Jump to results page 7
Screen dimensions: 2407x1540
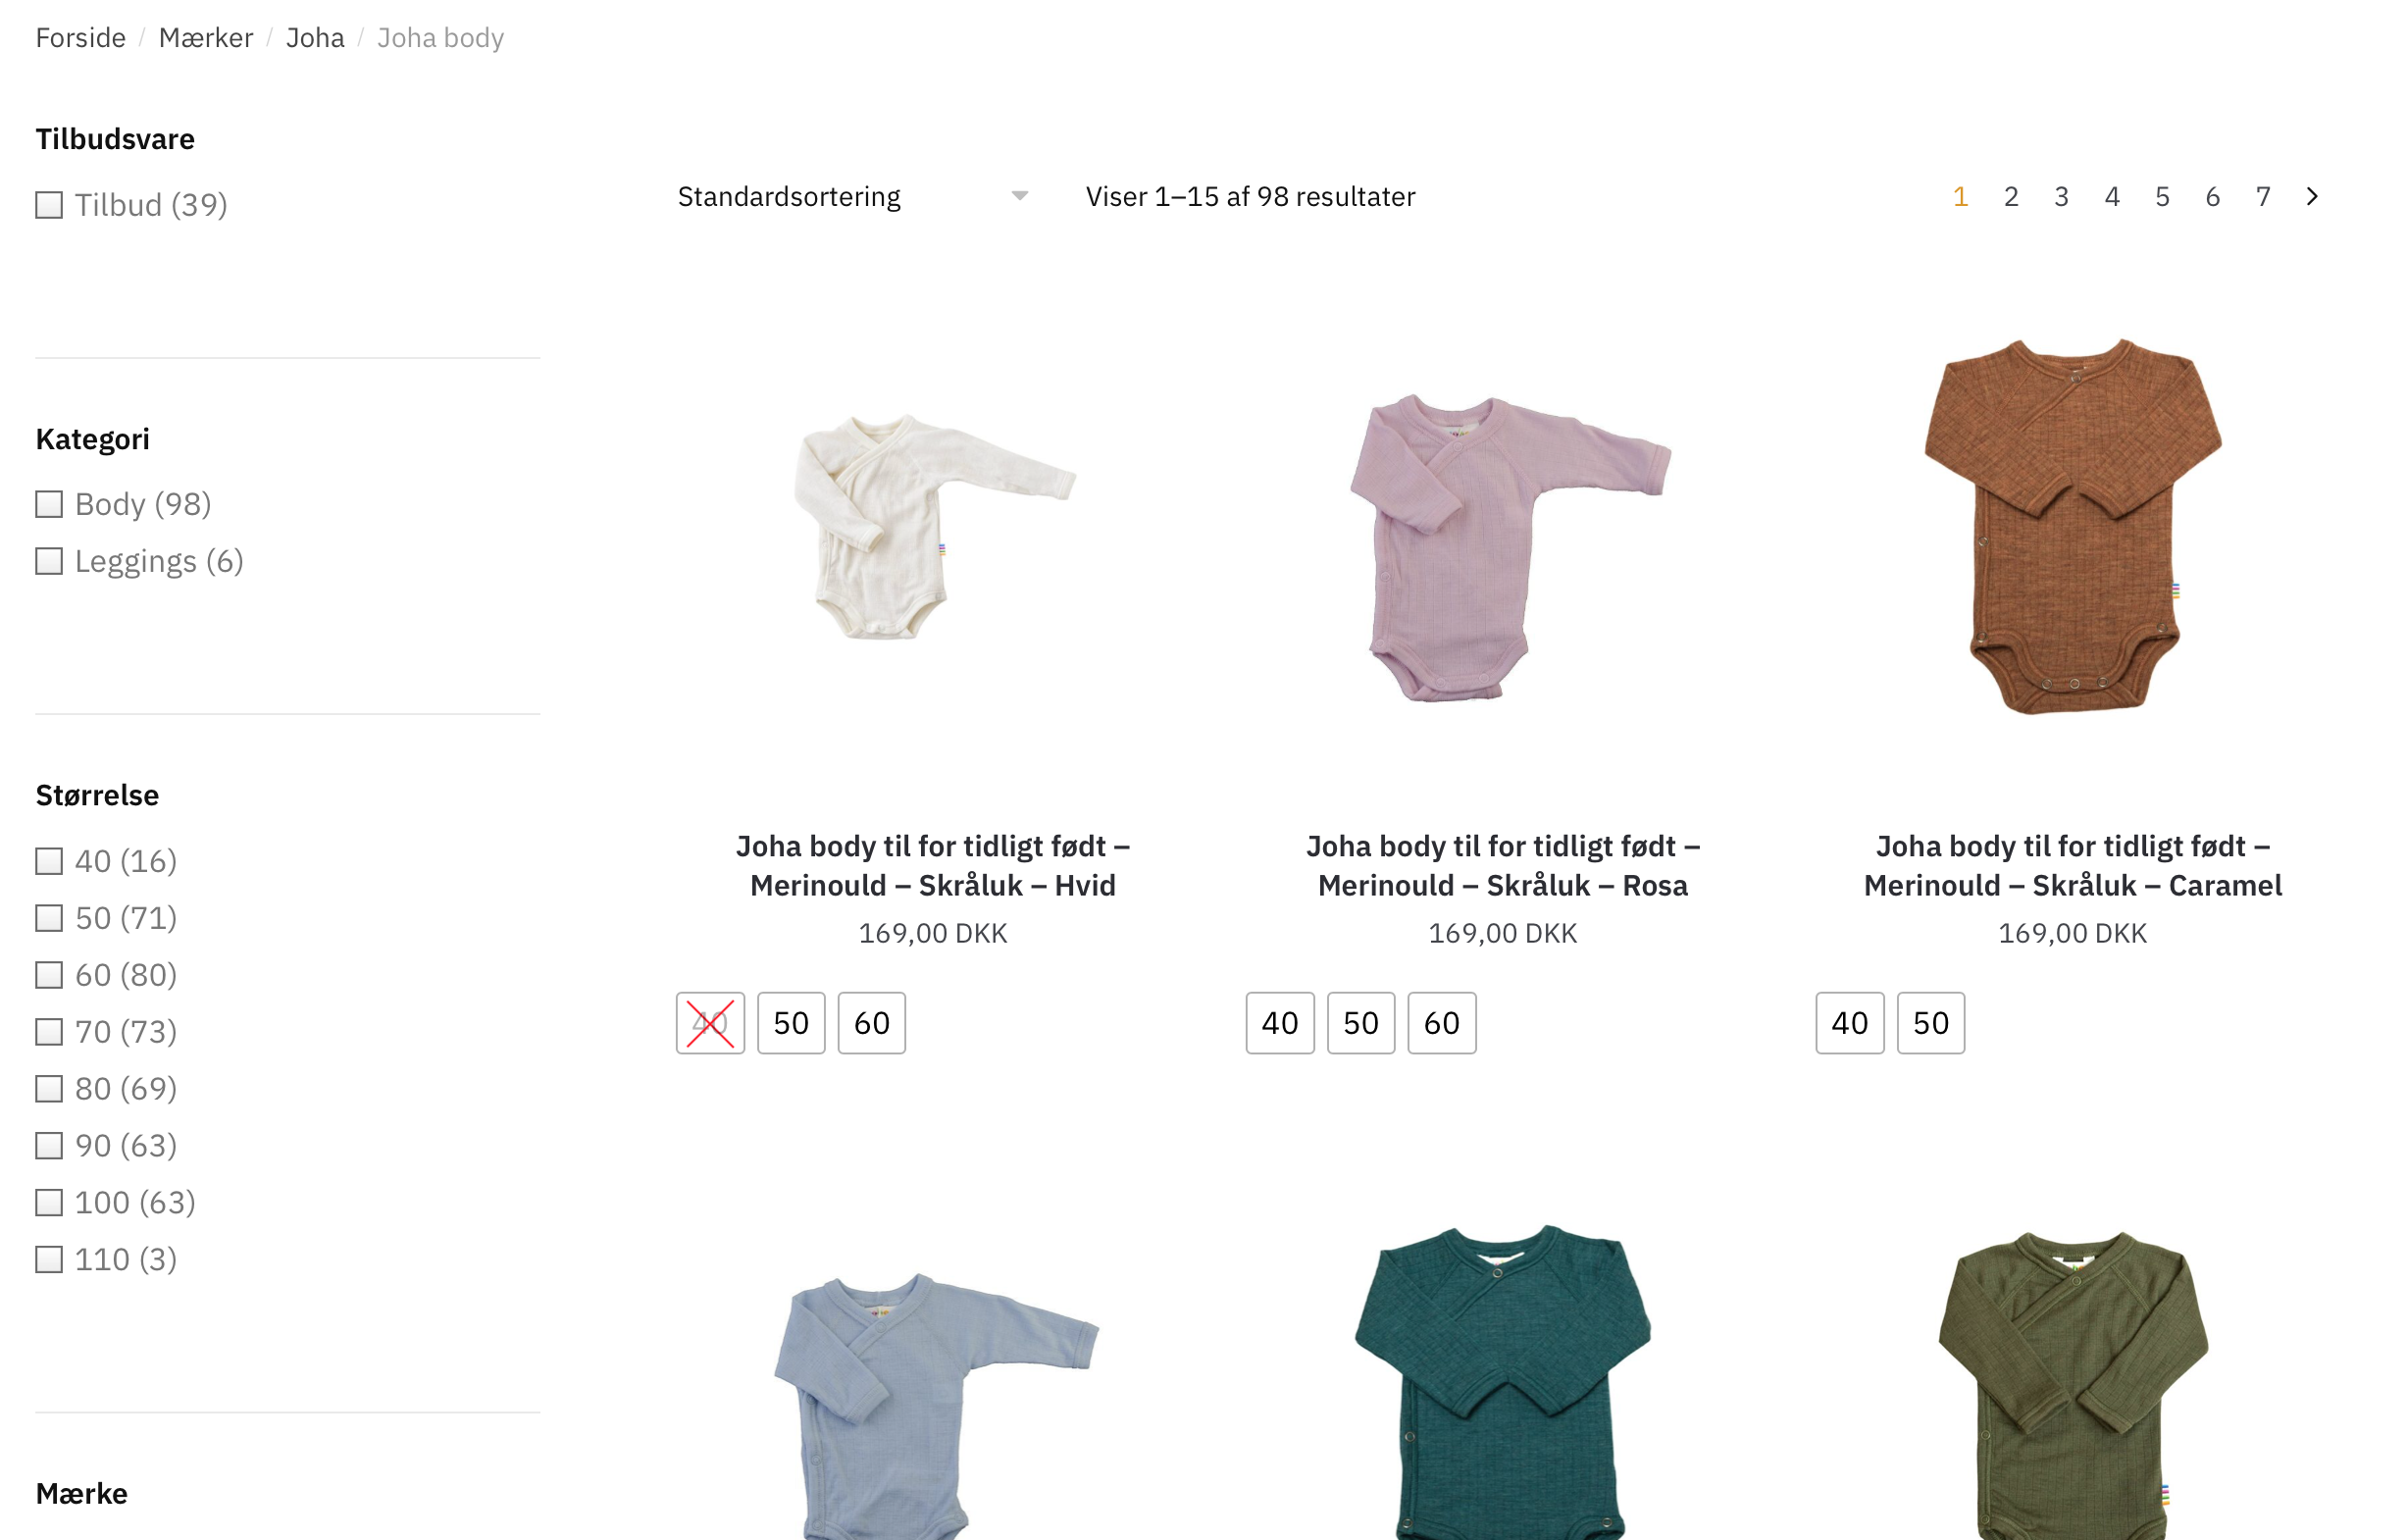click(2262, 197)
